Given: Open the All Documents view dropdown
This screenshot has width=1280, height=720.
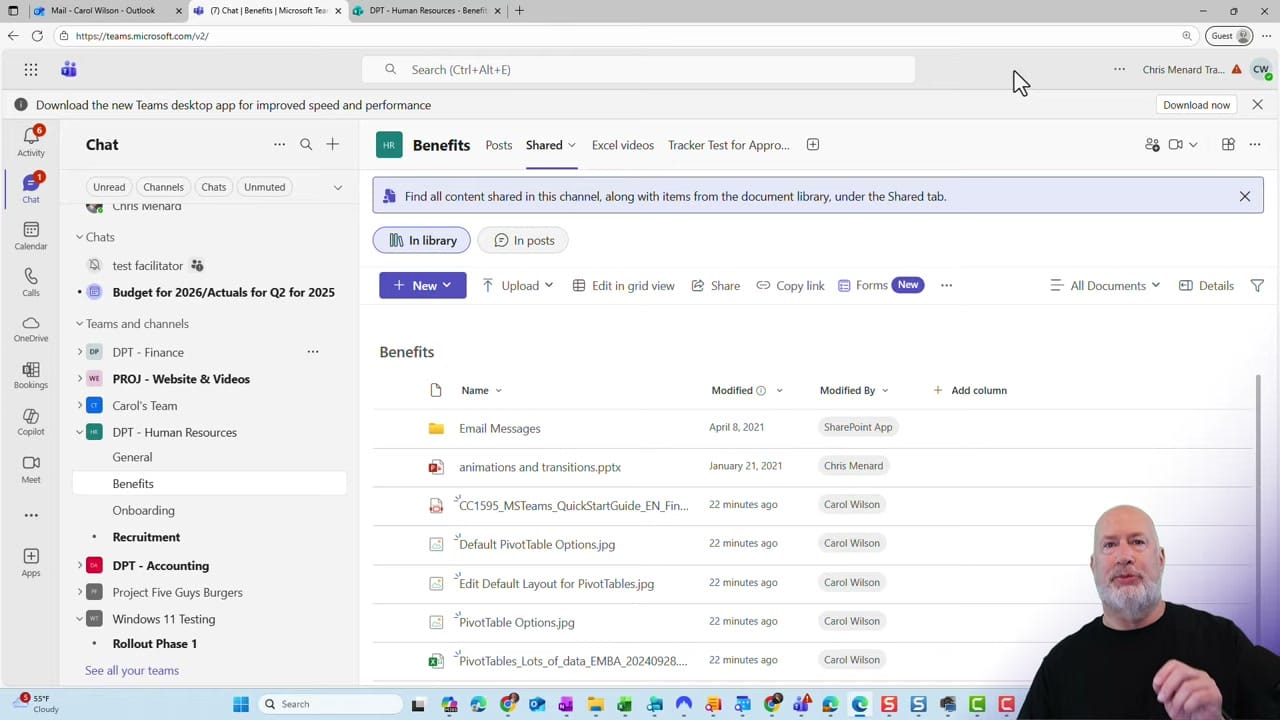Looking at the screenshot, I should coord(1105,285).
